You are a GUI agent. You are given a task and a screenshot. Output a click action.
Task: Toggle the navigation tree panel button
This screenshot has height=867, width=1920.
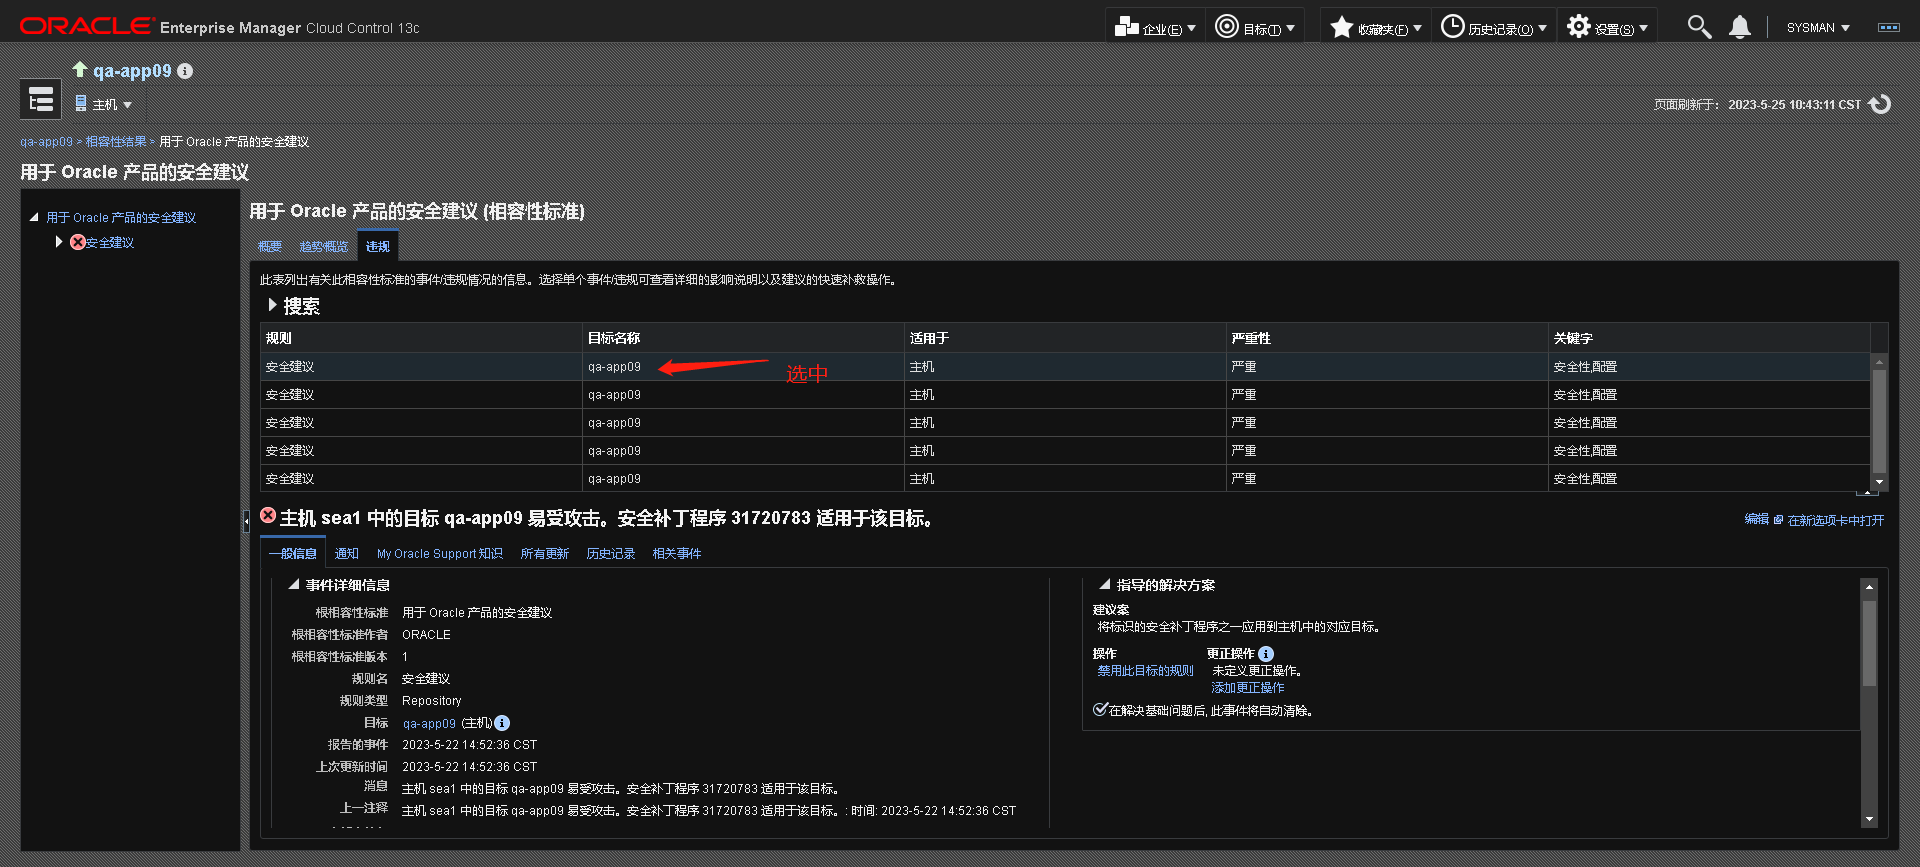pos(41,100)
